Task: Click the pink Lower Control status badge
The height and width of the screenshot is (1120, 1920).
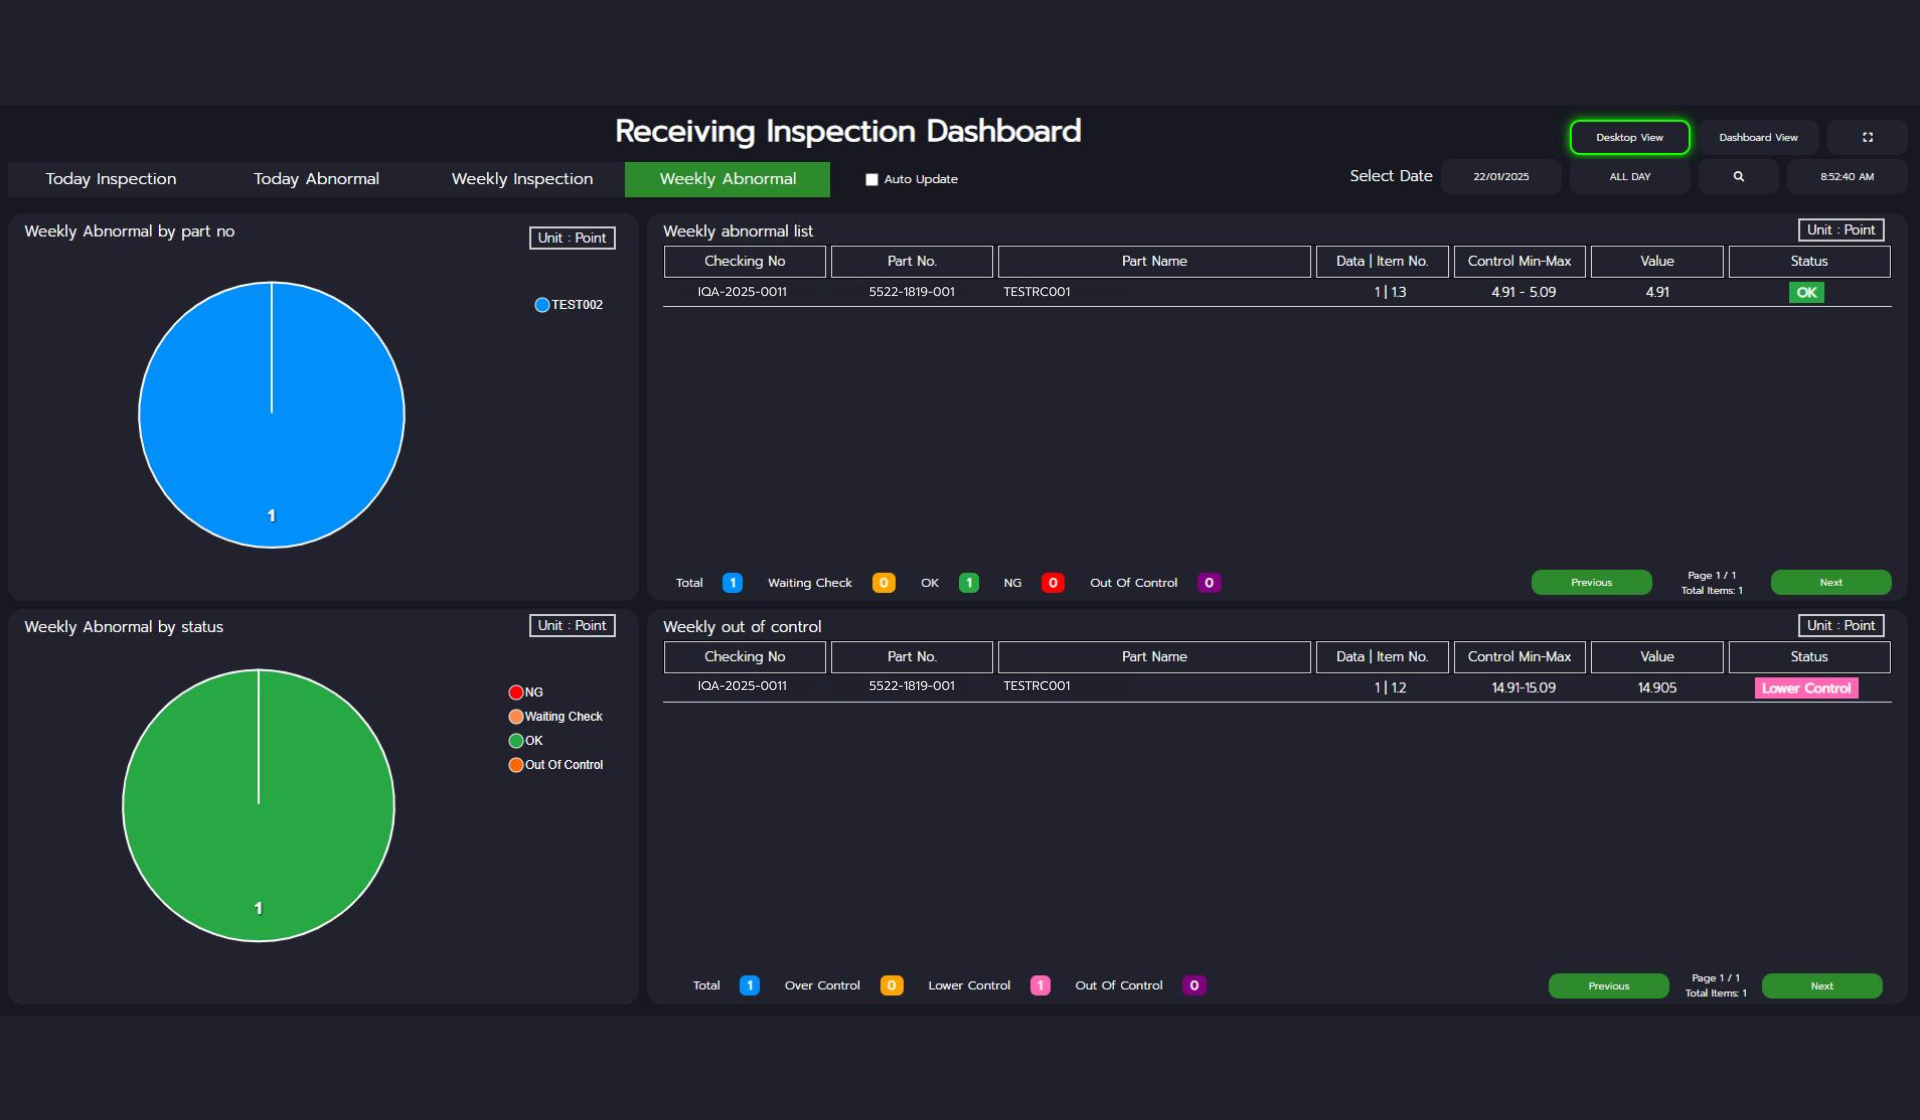Action: click(x=1806, y=688)
